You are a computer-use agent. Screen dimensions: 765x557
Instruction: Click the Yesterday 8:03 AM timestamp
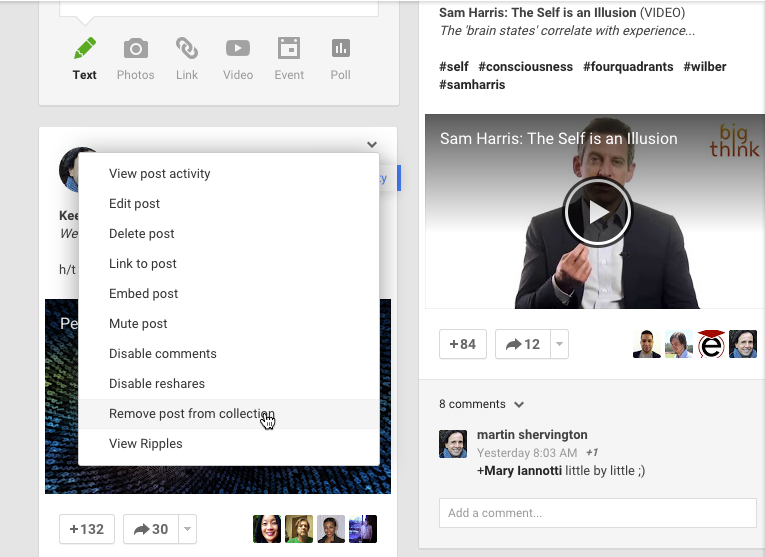(x=527, y=453)
